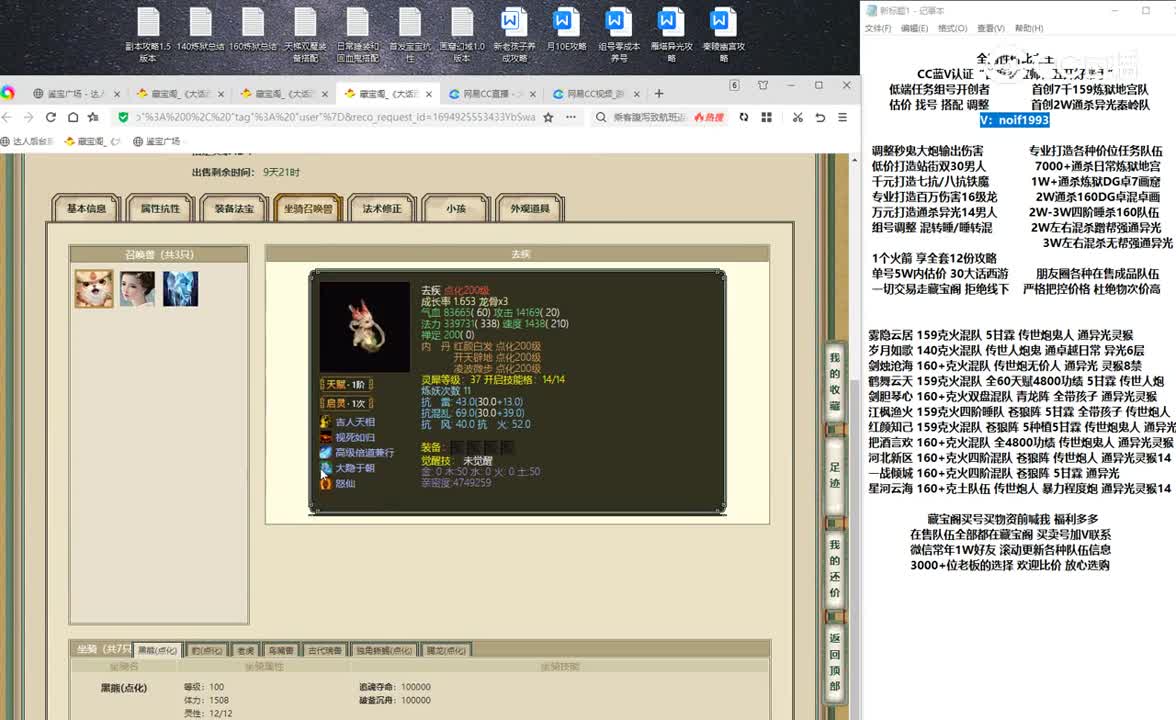Select the 老虎 mount tab

click(x=246, y=650)
